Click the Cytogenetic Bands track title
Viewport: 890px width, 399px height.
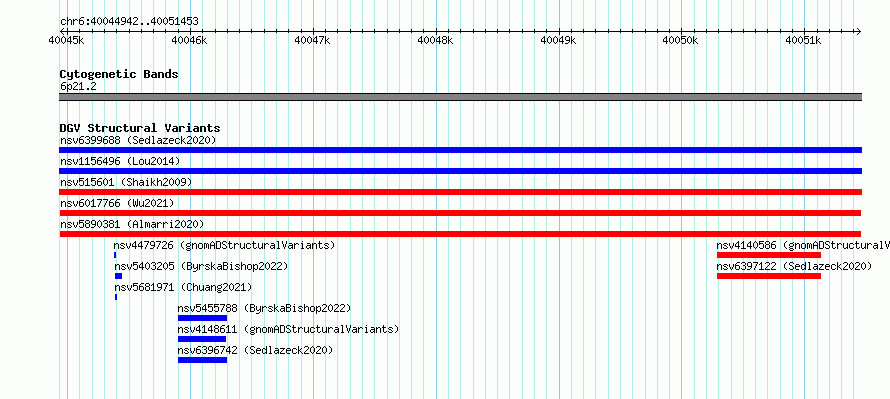point(119,74)
